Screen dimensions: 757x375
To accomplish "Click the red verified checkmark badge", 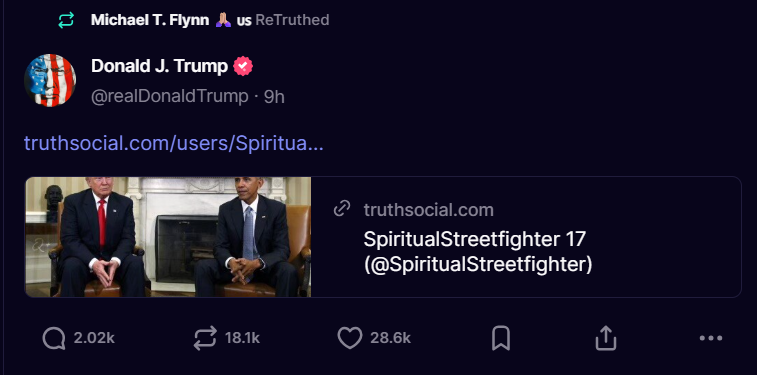I will pos(243,66).
